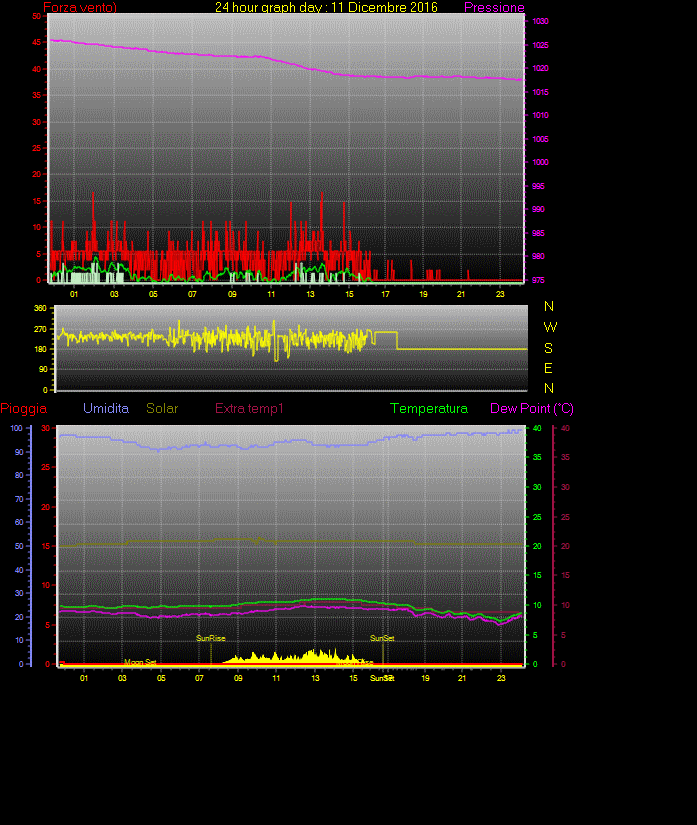Click the 'W' compass direction label
Image resolution: width=697 pixels, height=825 pixels.
coord(550,327)
